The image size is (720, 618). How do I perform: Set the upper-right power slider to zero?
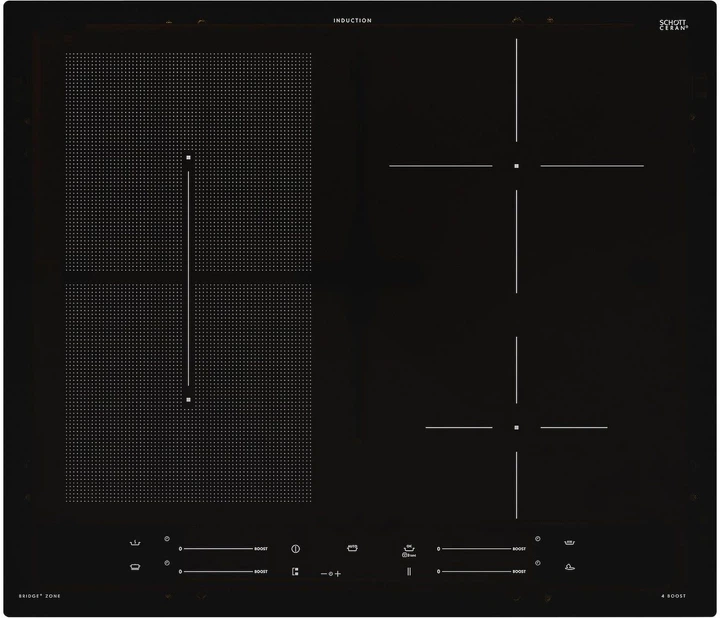(439, 549)
